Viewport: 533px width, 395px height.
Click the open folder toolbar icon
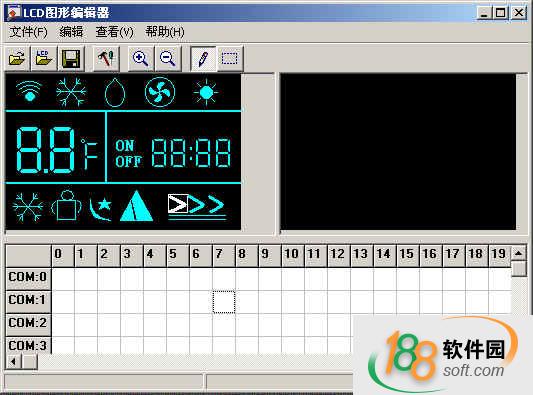[17, 58]
